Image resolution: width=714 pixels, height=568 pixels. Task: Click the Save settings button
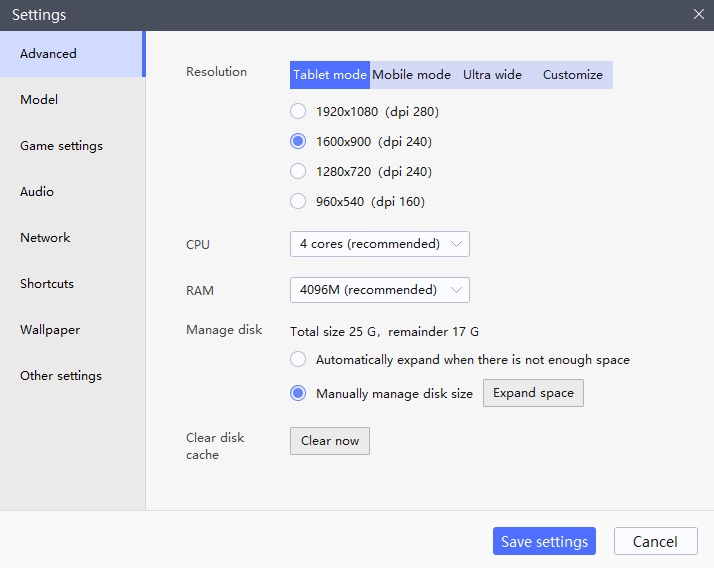[x=544, y=542]
